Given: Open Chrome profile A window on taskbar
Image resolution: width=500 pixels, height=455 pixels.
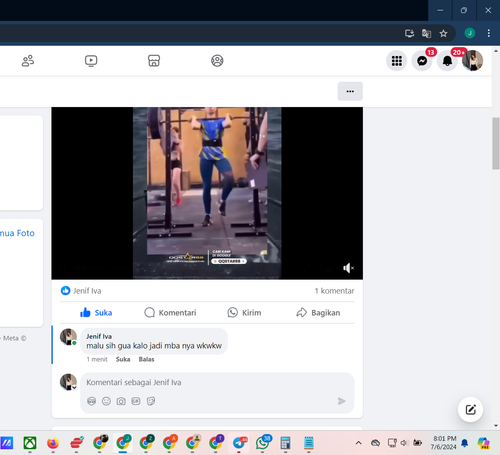Looking at the screenshot, I should tap(169, 443).
